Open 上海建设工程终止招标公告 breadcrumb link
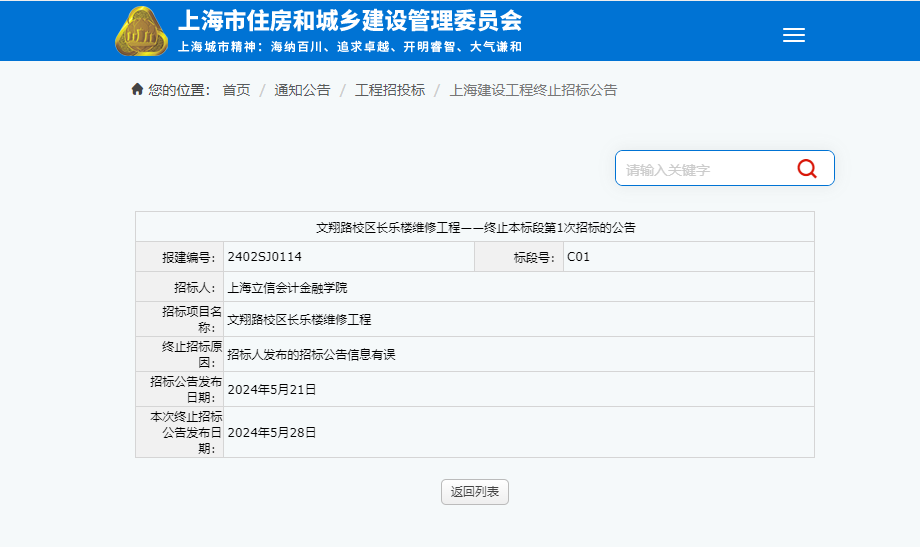Image resolution: width=920 pixels, height=547 pixels. 533,90
